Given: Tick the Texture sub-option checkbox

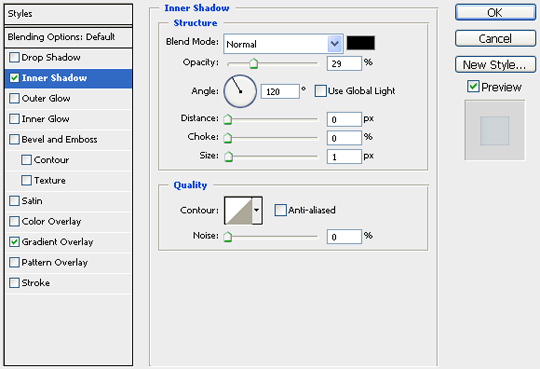Looking at the screenshot, I should [x=26, y=180].
